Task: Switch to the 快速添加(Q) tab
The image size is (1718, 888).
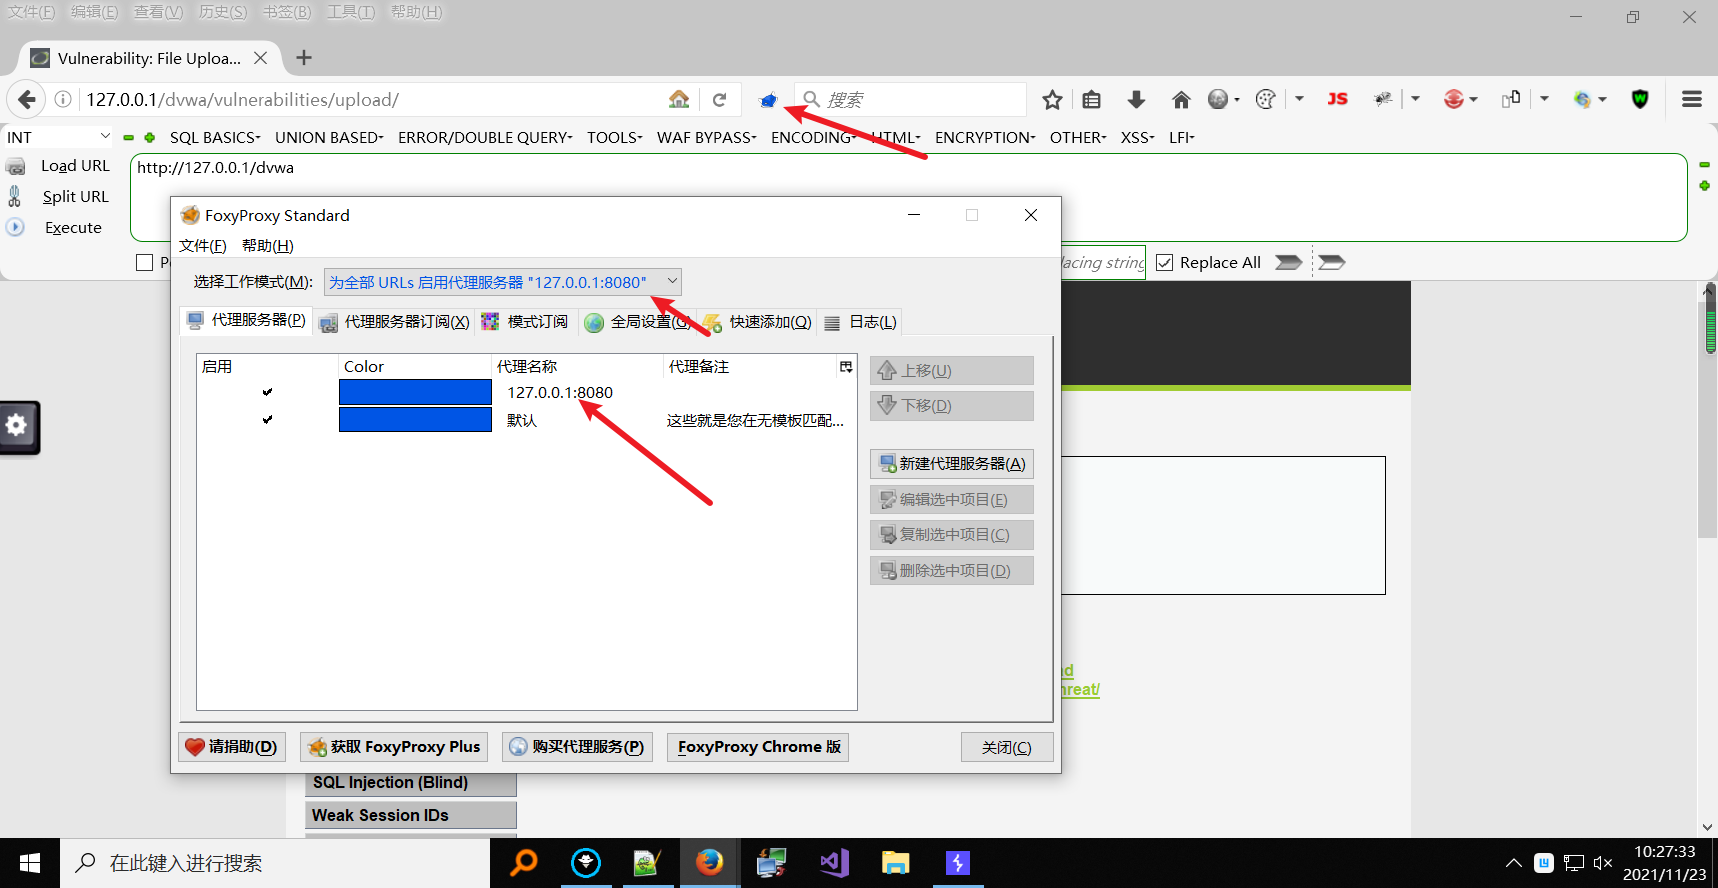Action: point(757,322)
